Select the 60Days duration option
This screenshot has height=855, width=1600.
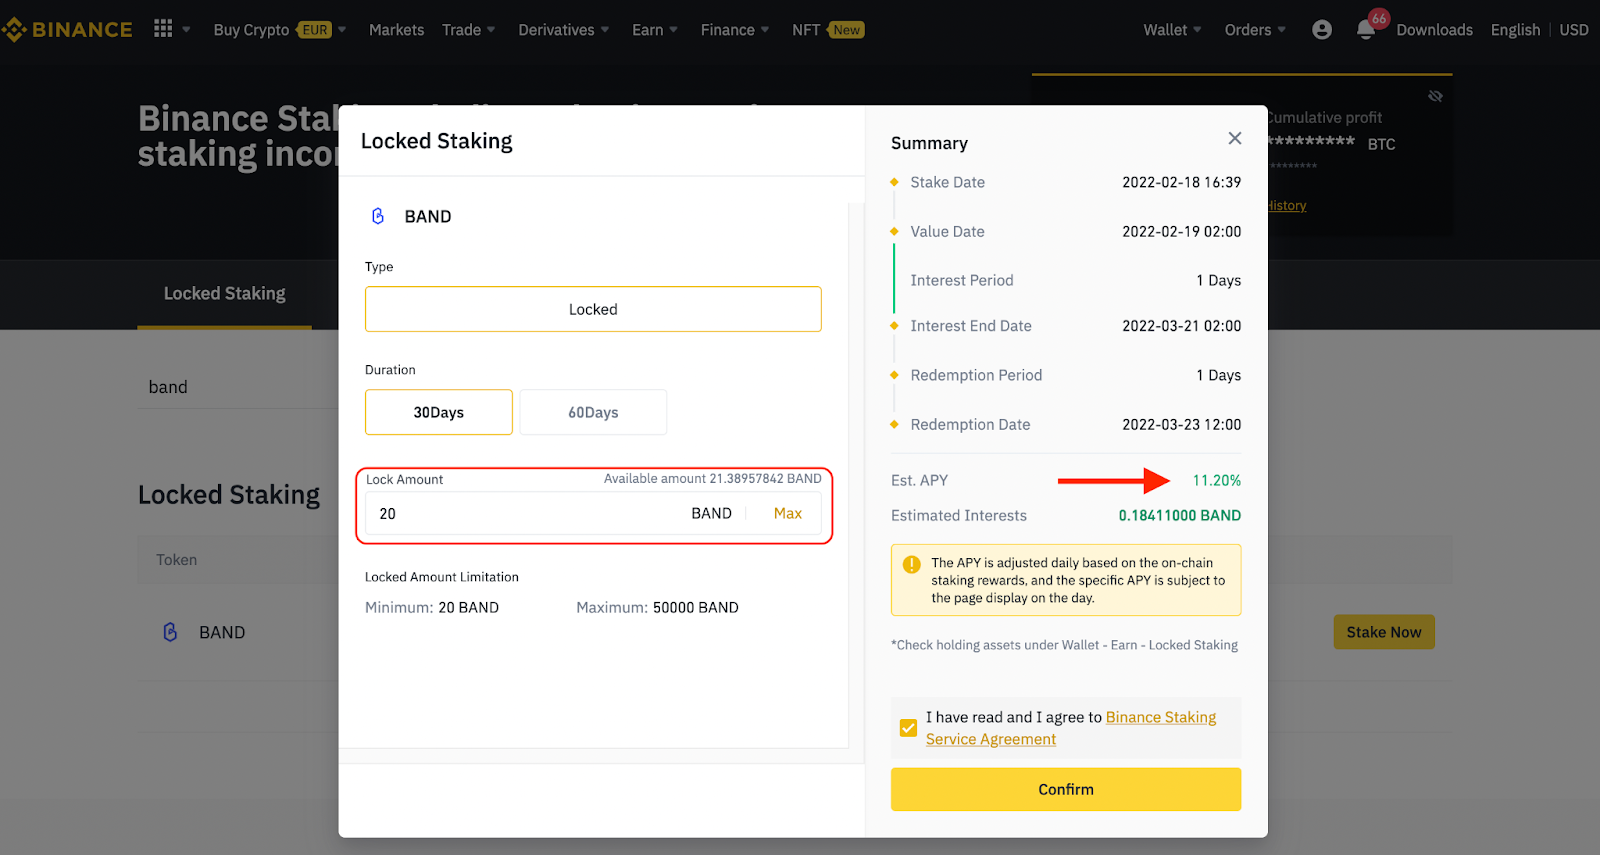coord(593,412)
